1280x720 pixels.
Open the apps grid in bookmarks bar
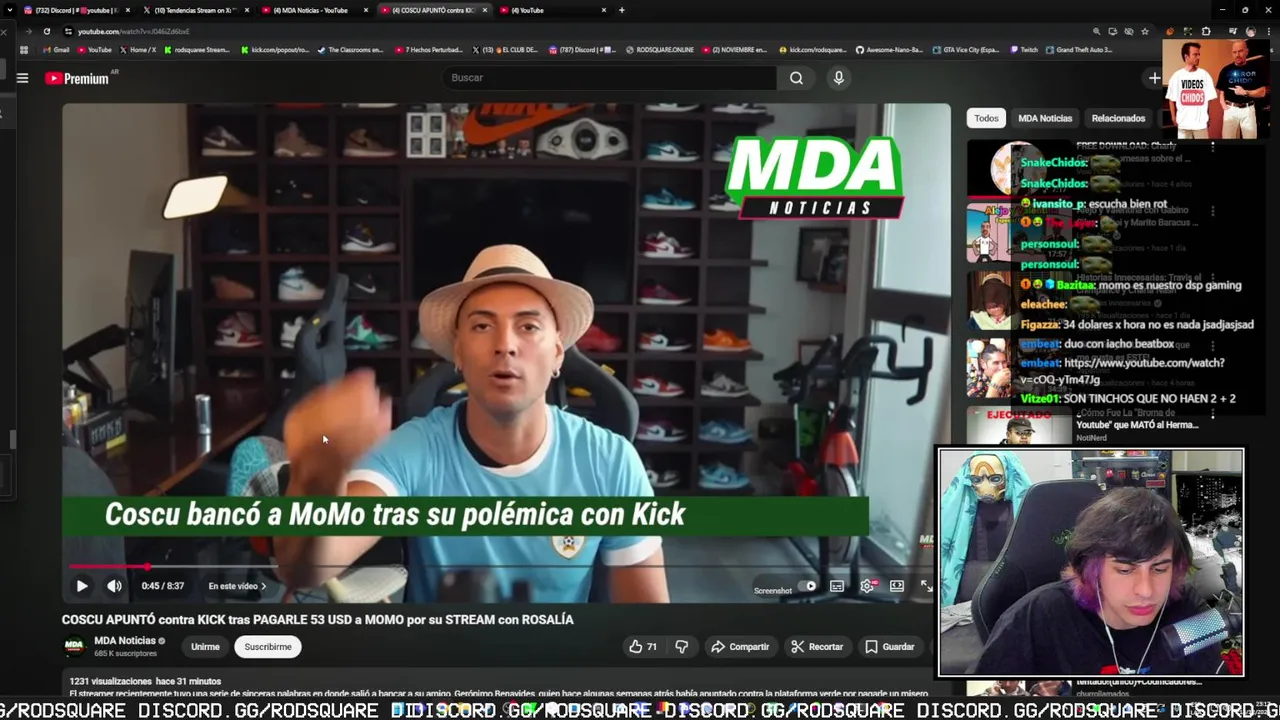click(23, 49)
